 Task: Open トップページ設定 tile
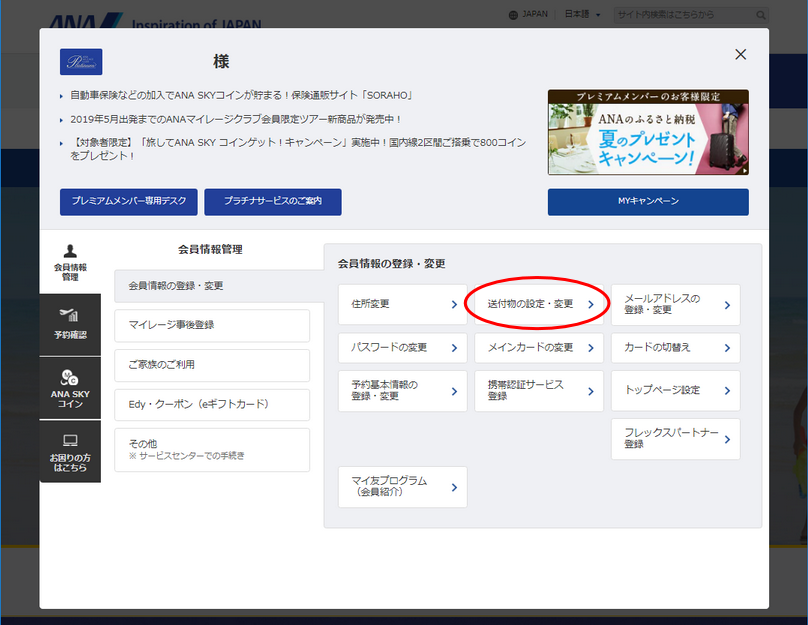[x=675, y=391]
